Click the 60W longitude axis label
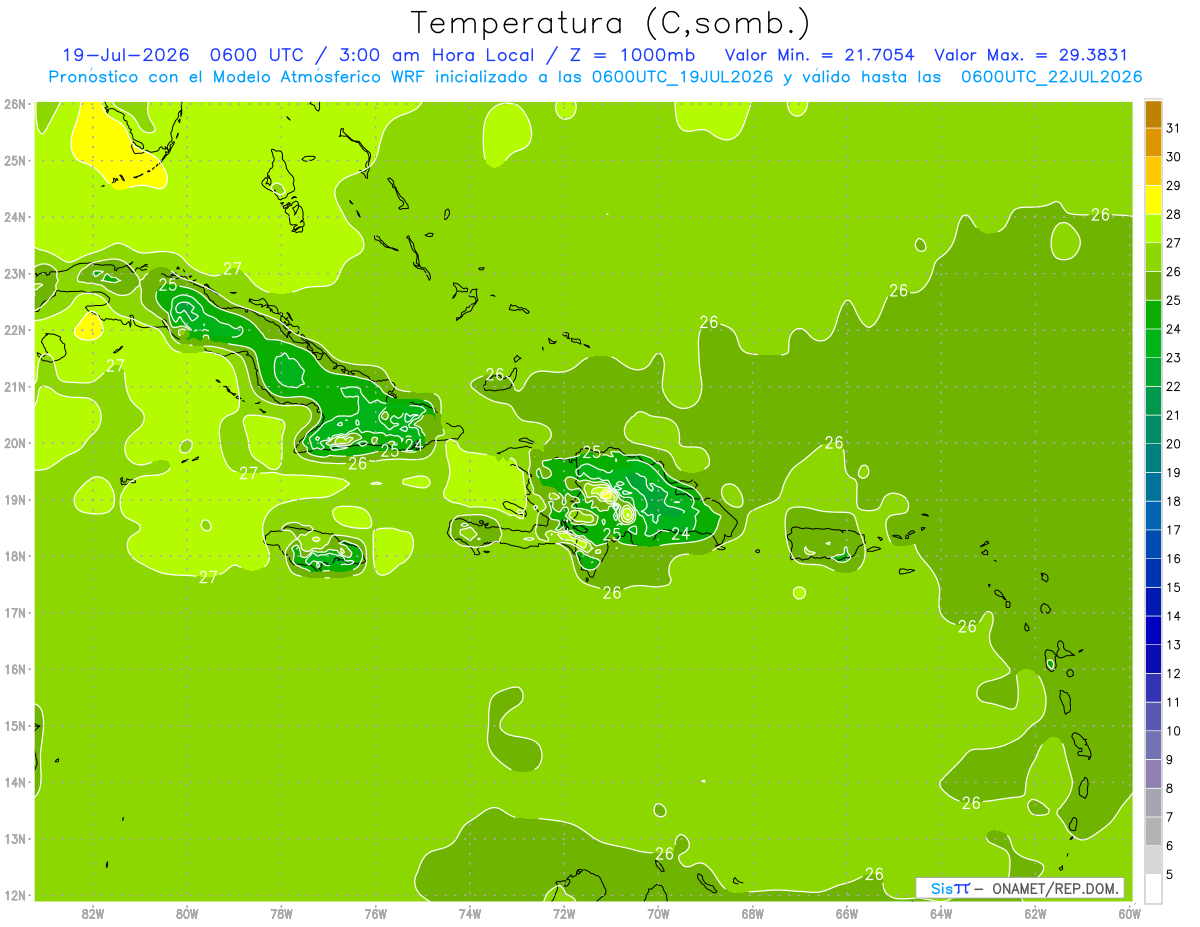This screenshot has width=1200, height=927. tap(1129, 913)
